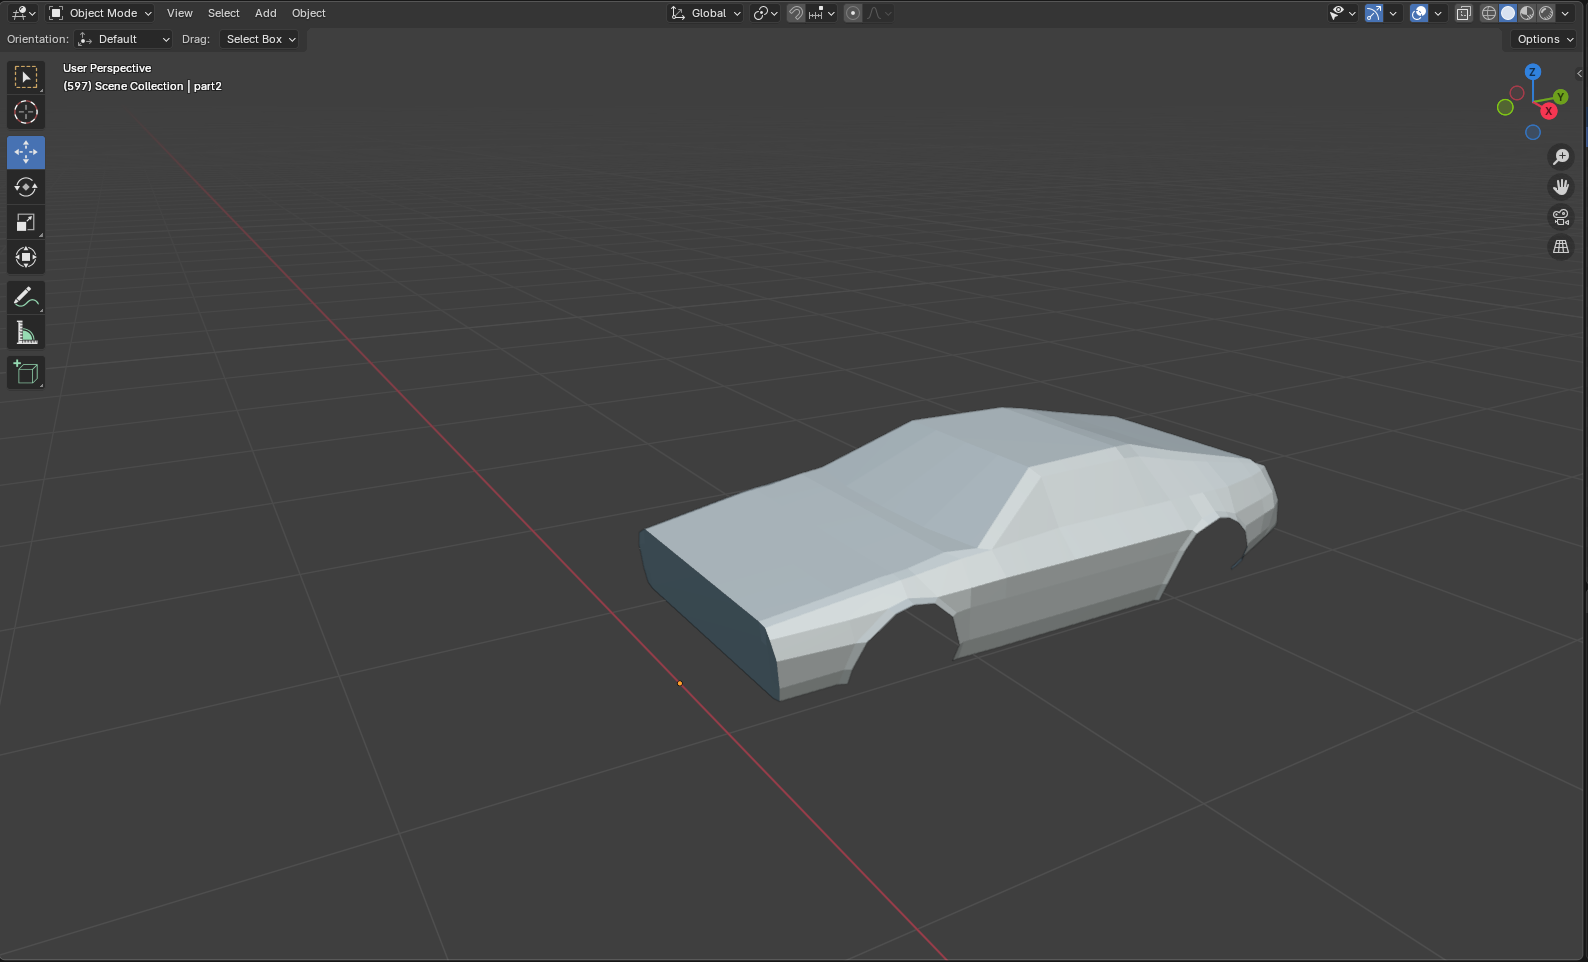Image resolution: width=1588 pixels, height=962 pixels.
Task: Switch to Material Preview shading
Action: 1527,13
